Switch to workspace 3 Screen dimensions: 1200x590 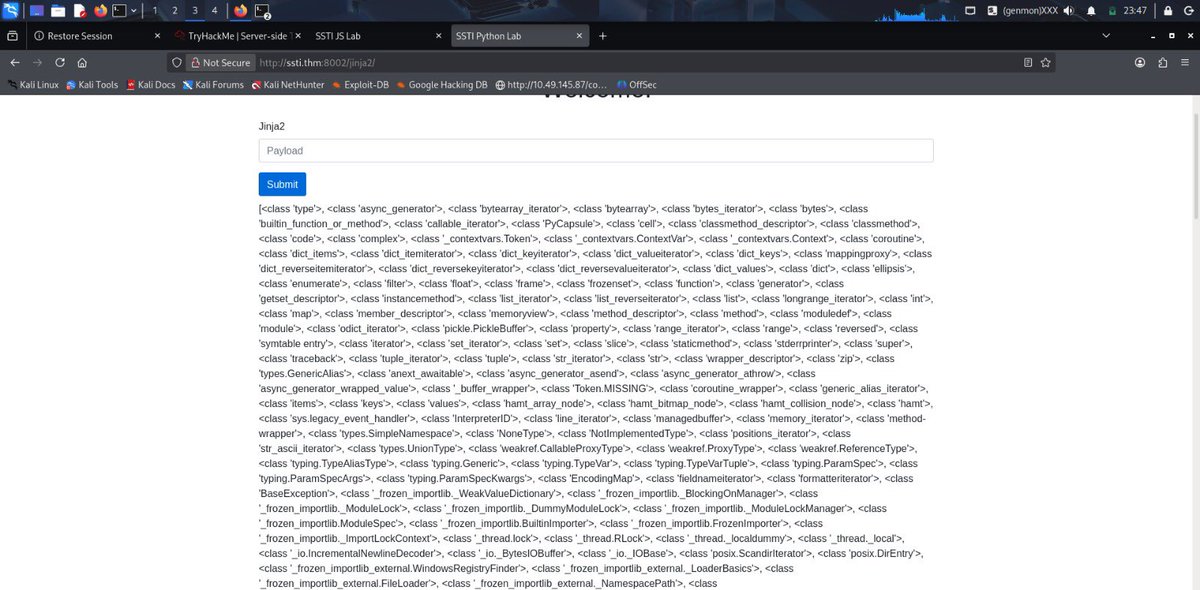(x=194, y=11)
